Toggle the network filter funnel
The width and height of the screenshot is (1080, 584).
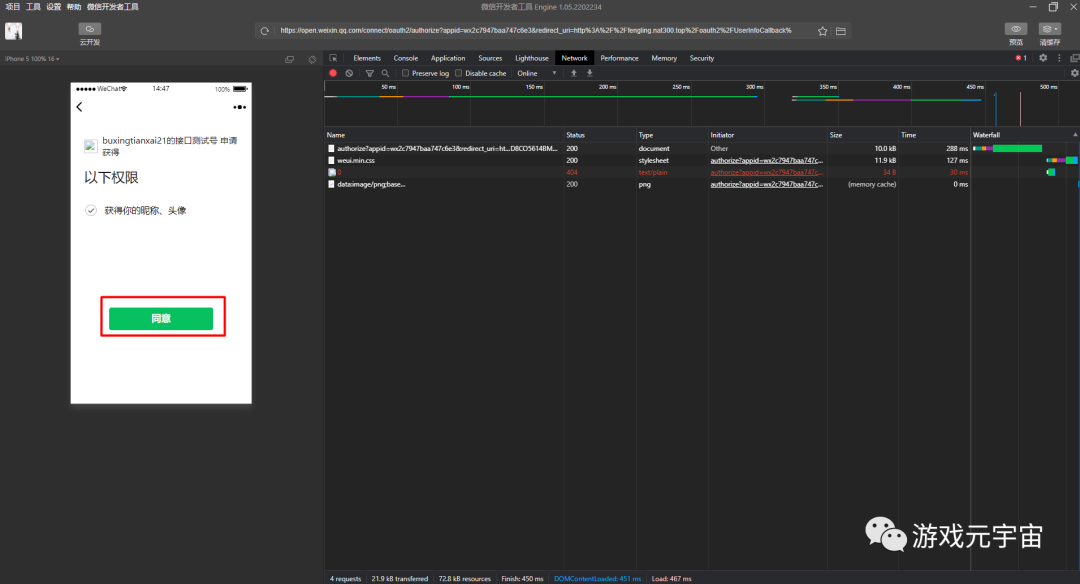pos(370,73)
